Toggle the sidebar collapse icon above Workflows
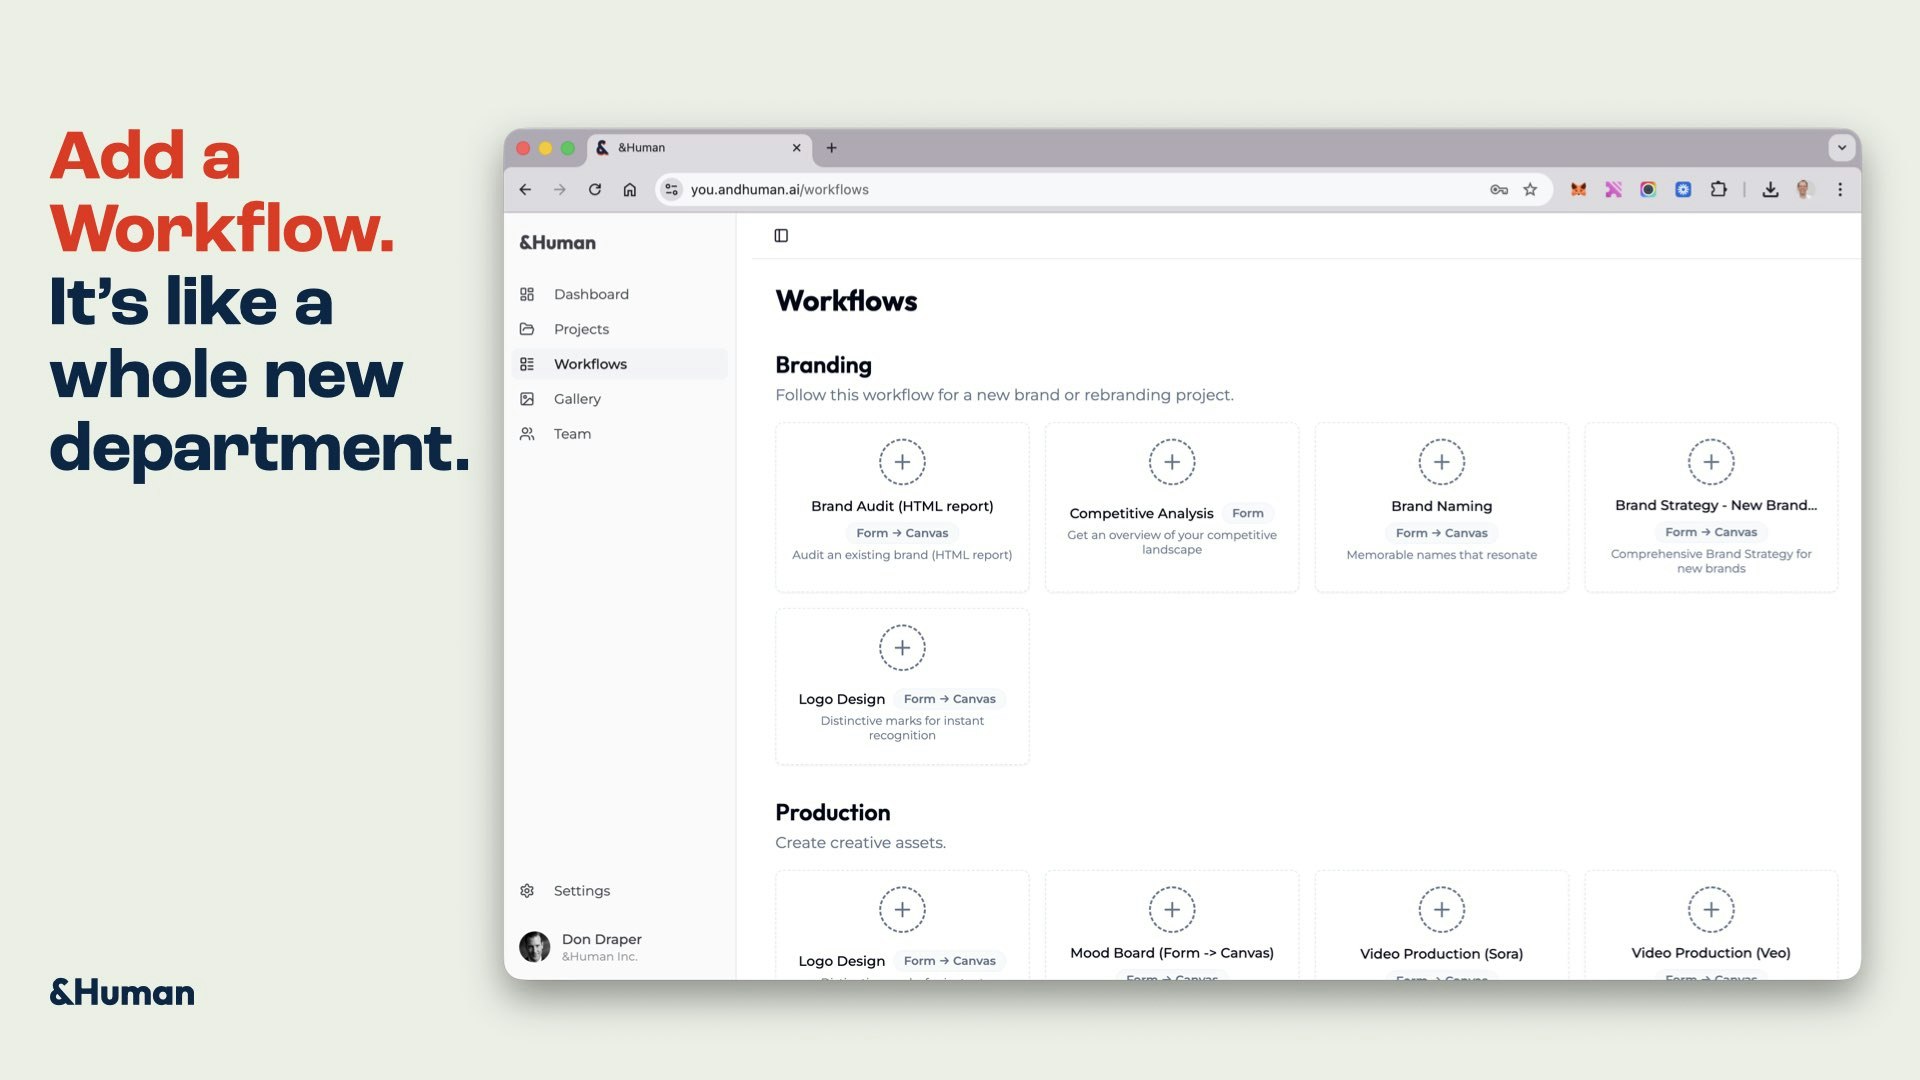The height and width of the screenshot is (1080, 1920). coord(781,235)
